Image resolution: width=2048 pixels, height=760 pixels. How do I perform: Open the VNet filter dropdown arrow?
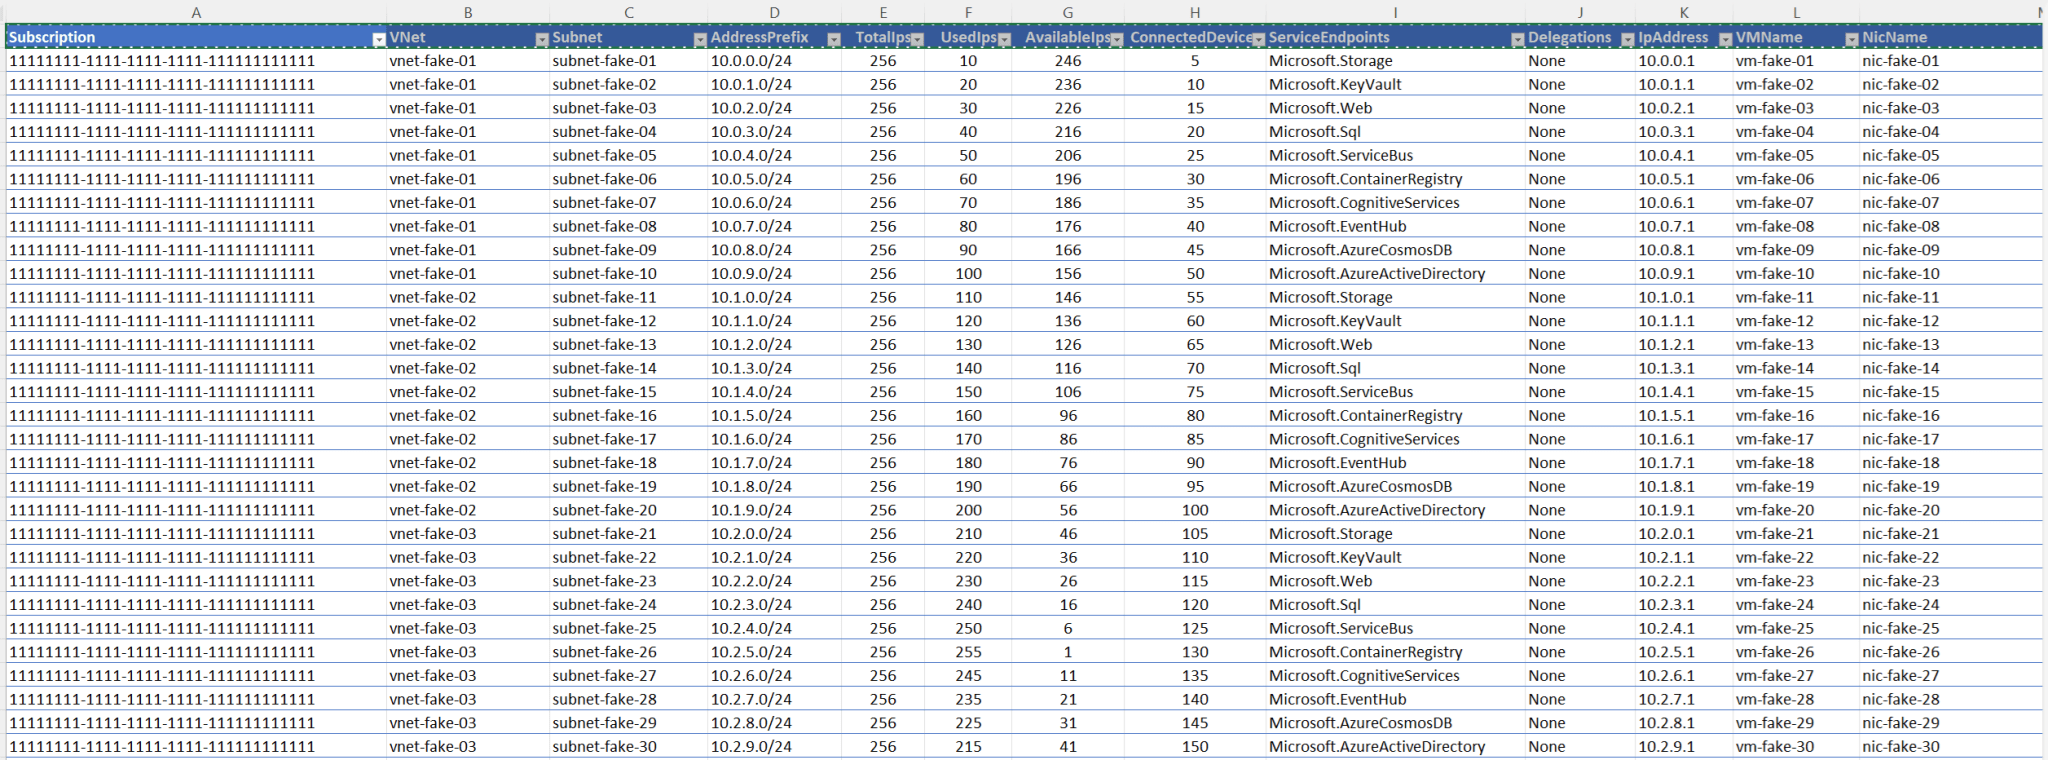pos(541,39)
